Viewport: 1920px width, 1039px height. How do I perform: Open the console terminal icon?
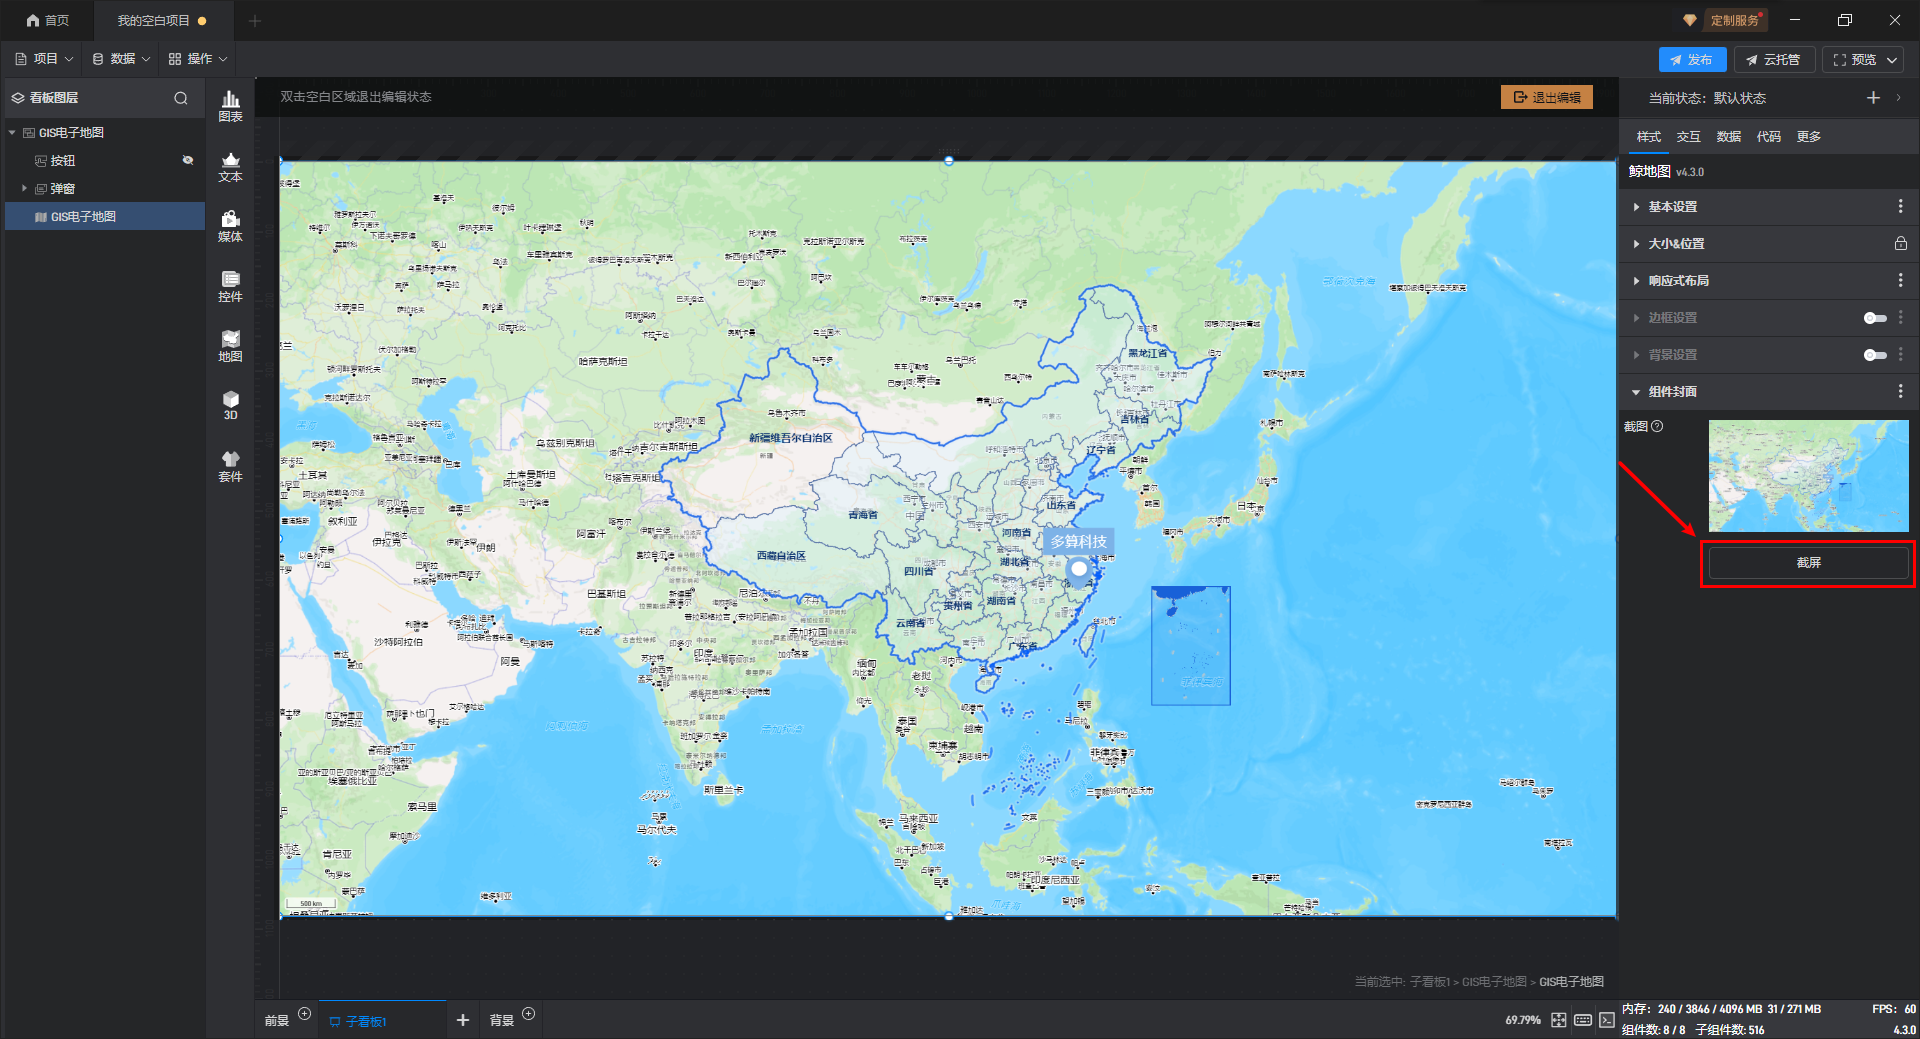coord(1606,1020)
